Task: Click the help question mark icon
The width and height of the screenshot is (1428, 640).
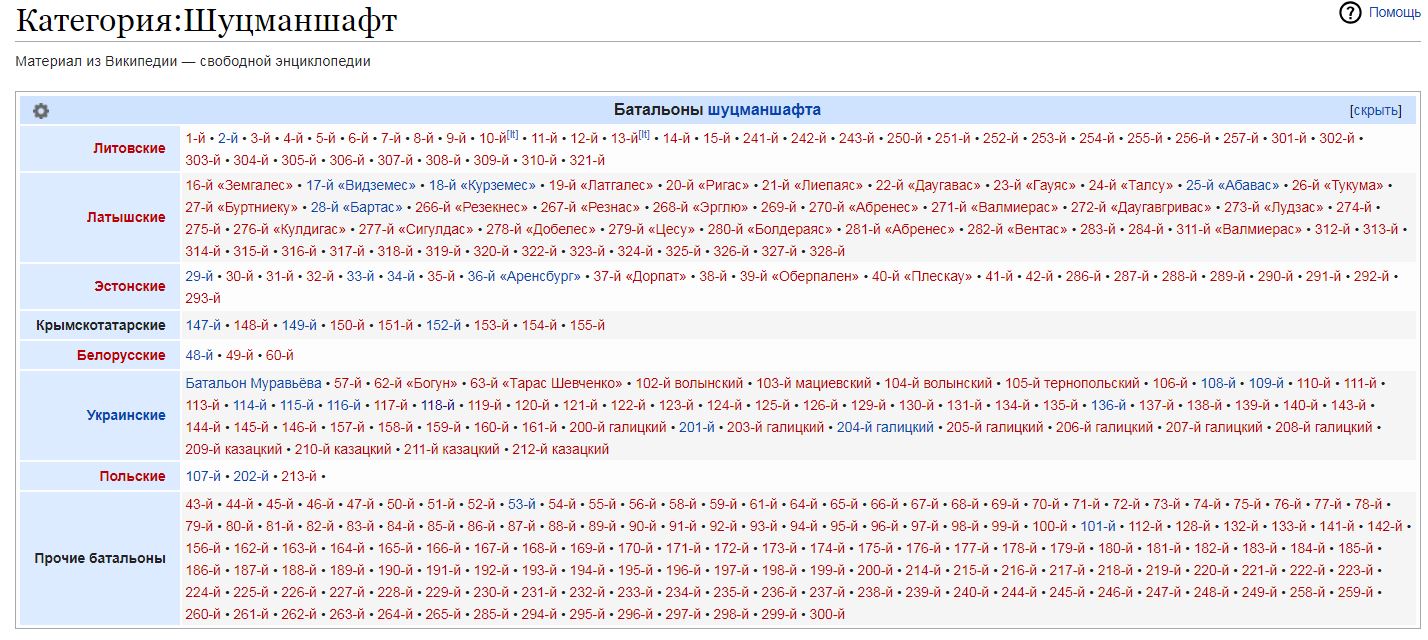Action: pyautogui.click(x=1351, y=13)
